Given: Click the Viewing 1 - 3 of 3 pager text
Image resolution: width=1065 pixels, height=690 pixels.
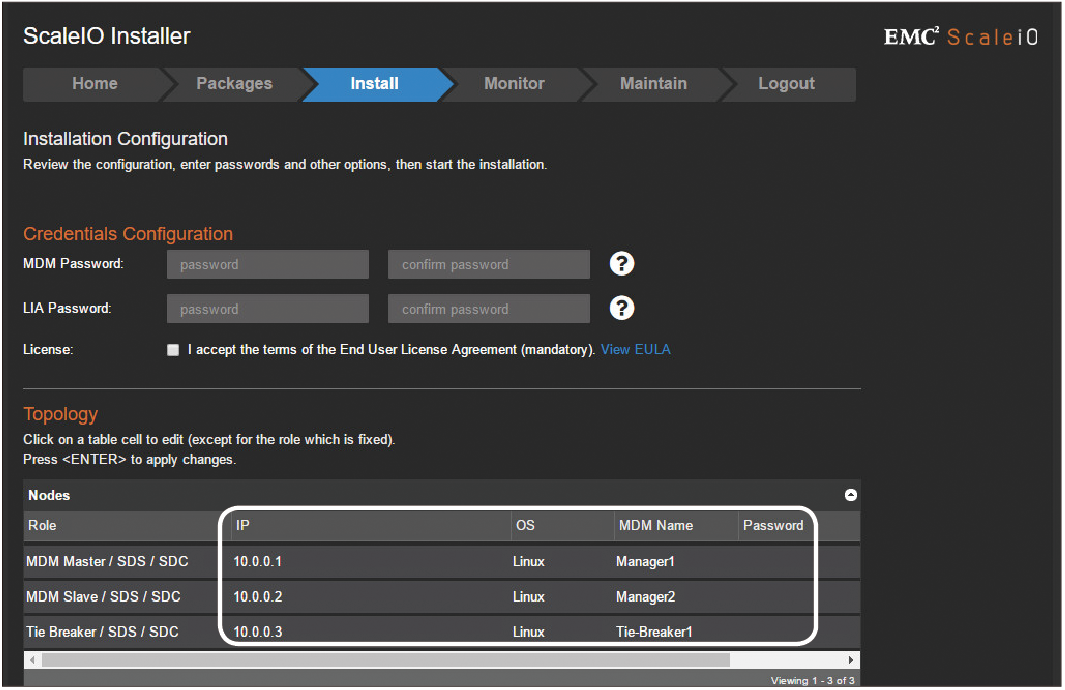Looking at the screenshot, I should (812, 680).
